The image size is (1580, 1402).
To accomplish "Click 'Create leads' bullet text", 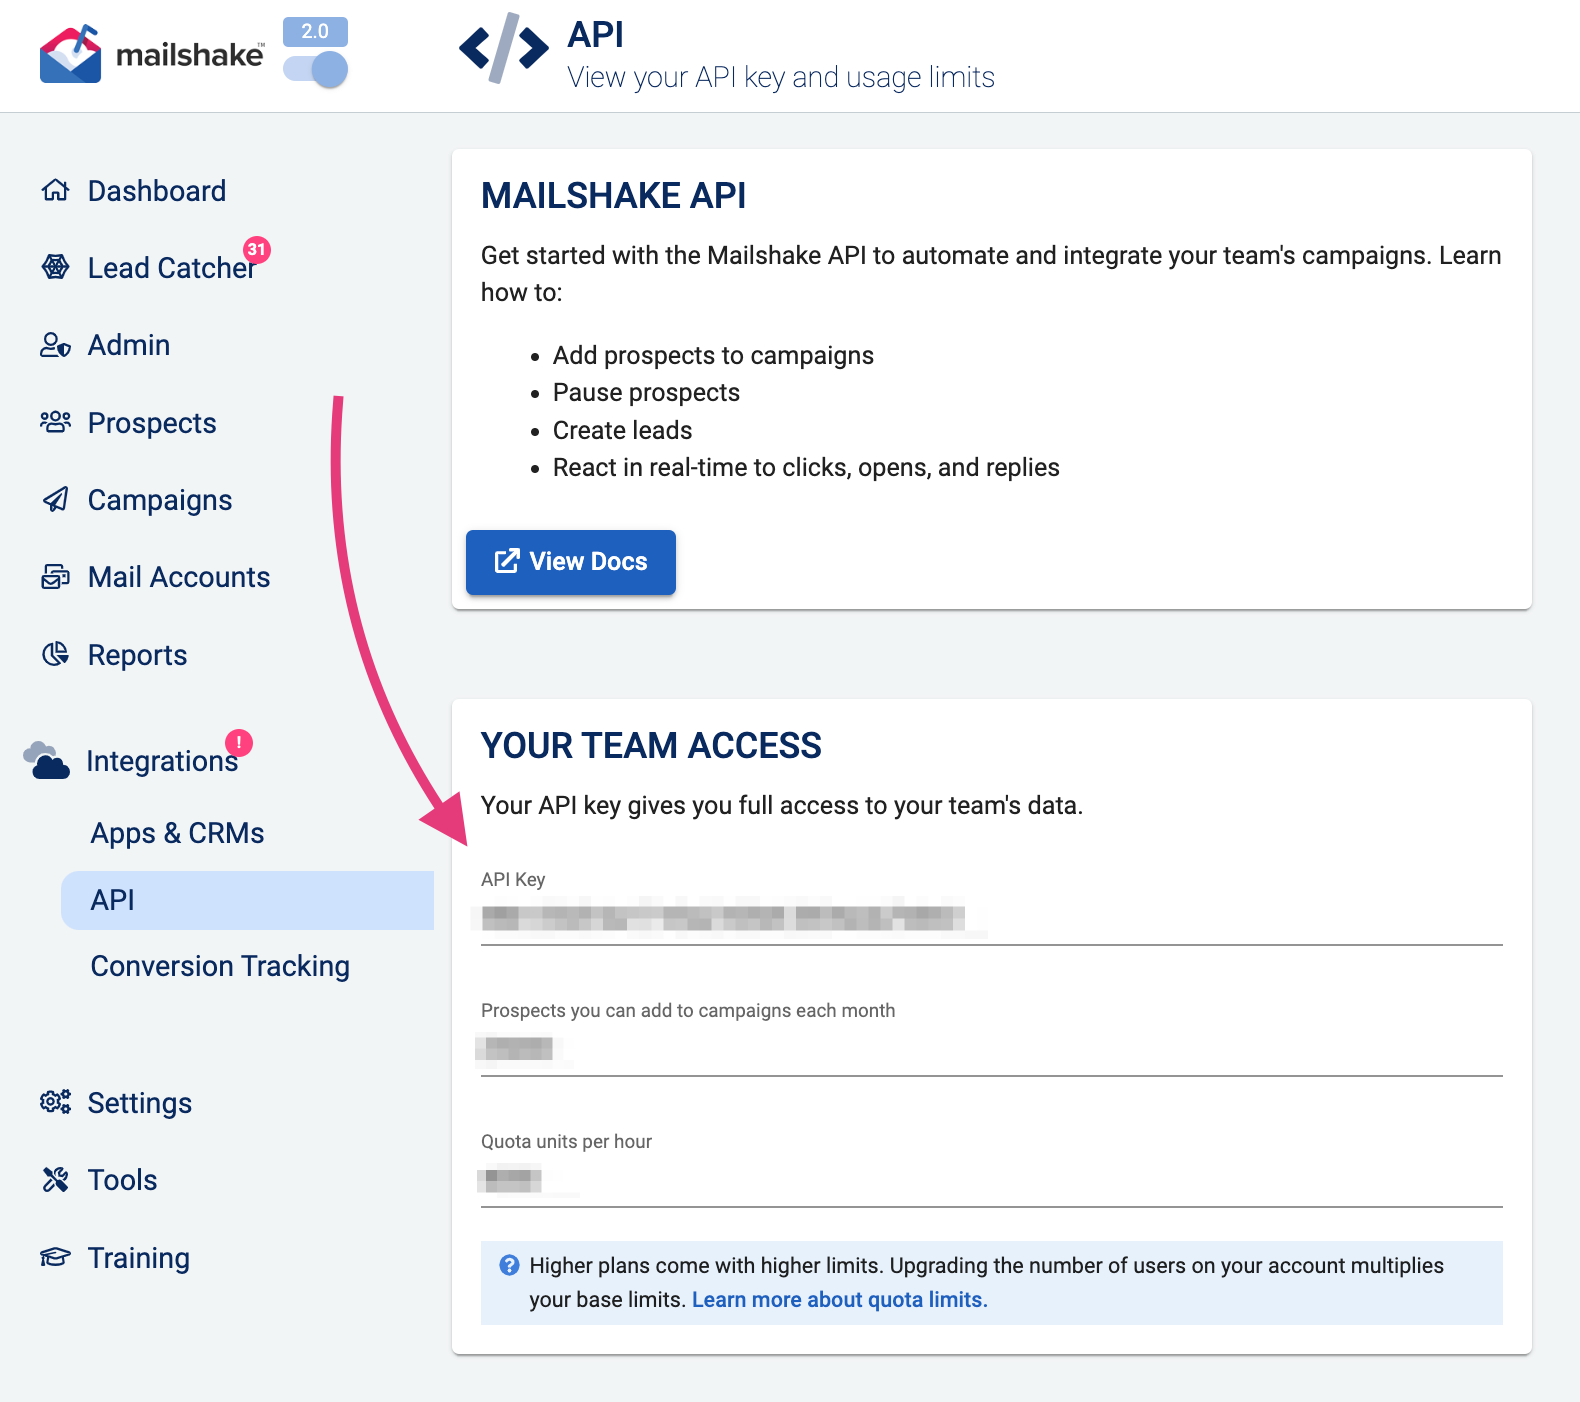I will 622,430.
